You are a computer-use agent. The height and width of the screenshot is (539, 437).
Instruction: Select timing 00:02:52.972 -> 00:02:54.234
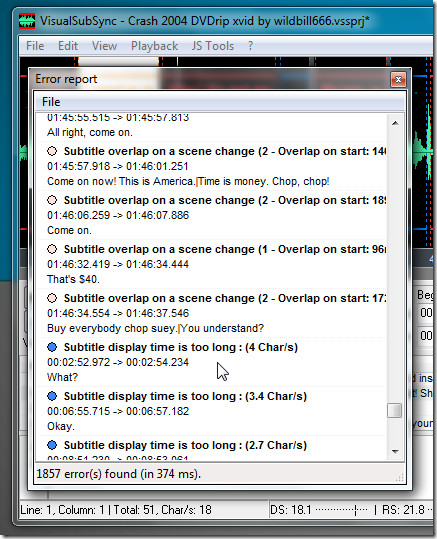pos(118,362)
